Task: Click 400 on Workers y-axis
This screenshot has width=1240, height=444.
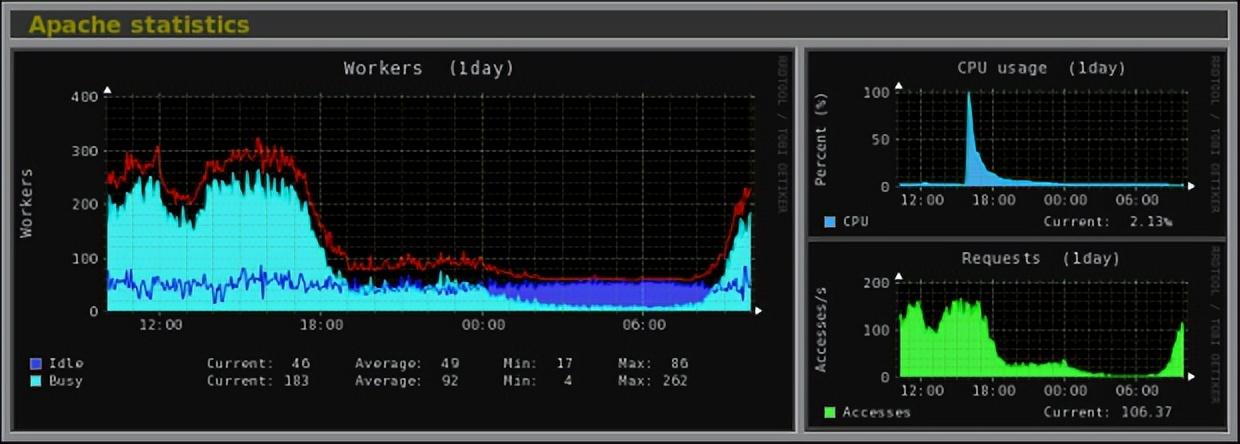Action: pos(84,97)
